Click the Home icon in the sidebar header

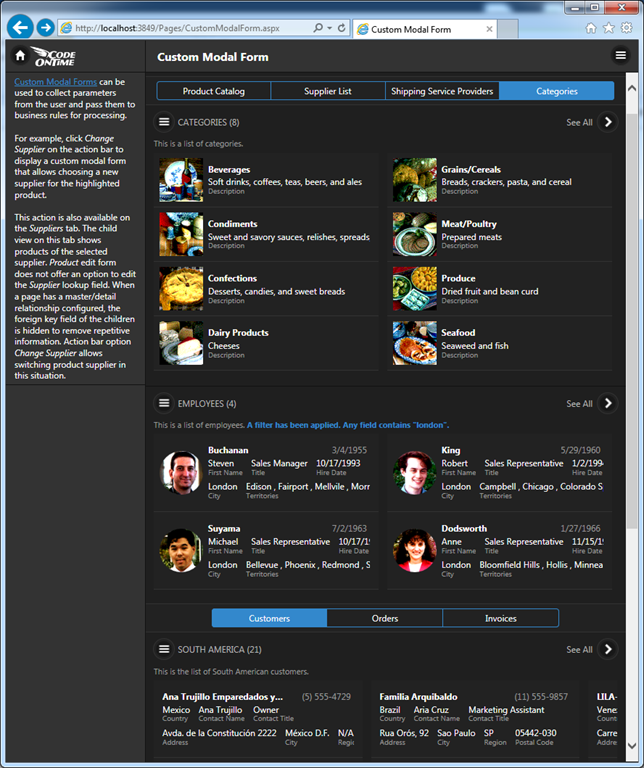[20, 55]
